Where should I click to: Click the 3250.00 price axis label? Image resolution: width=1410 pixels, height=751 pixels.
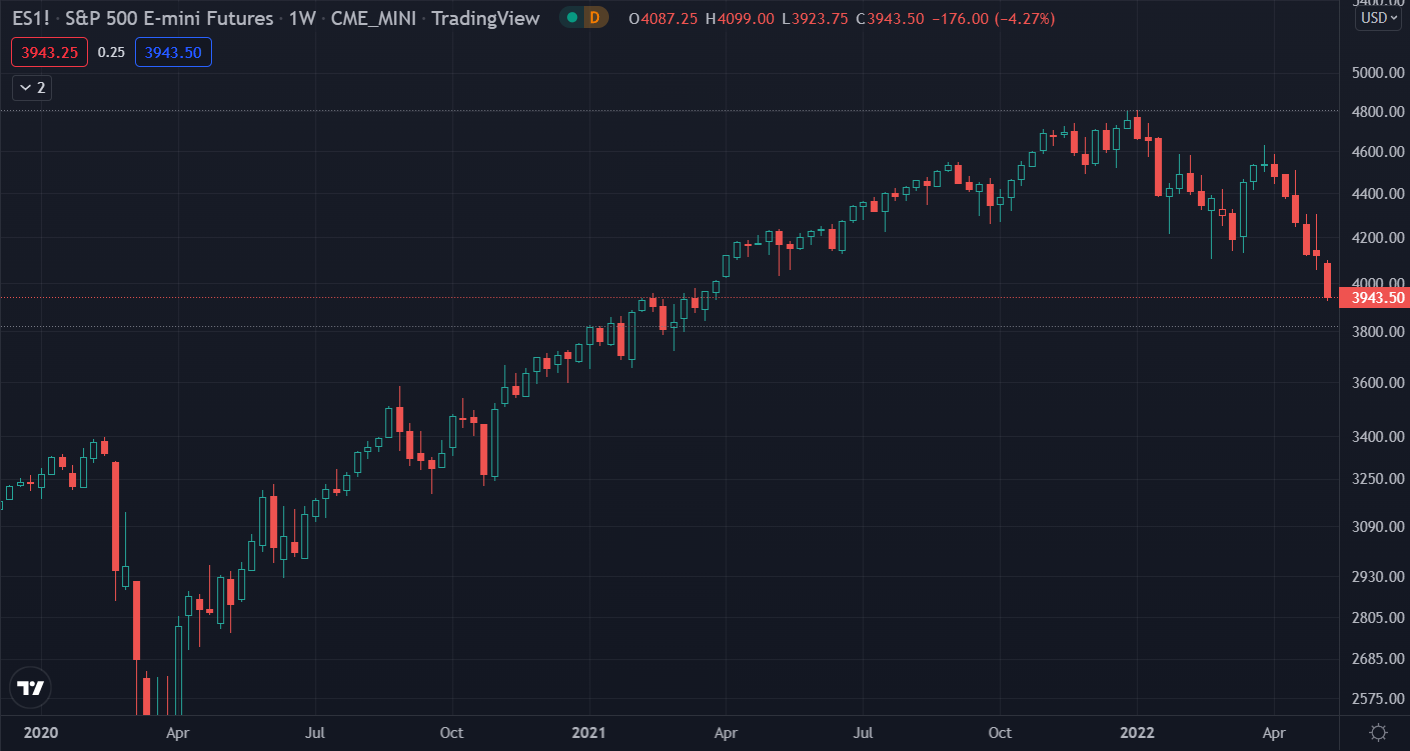[x=1379, y=479]
